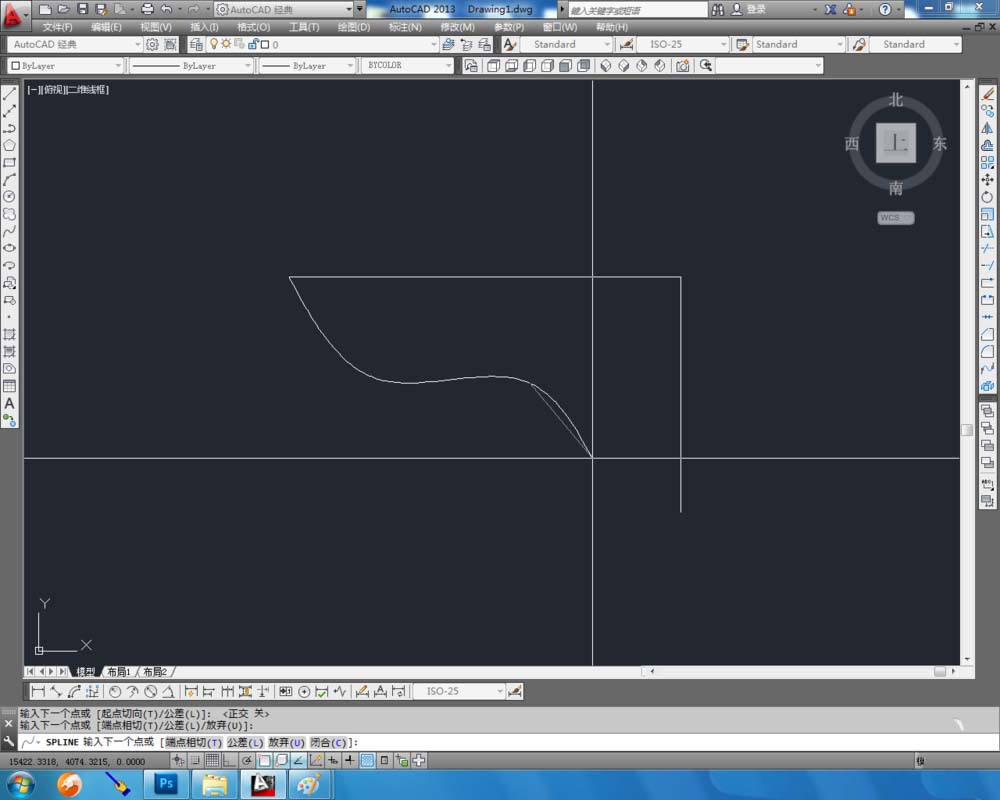1000x800 pixels.
Task: Click the Open file icon
Action: point(63,9)
